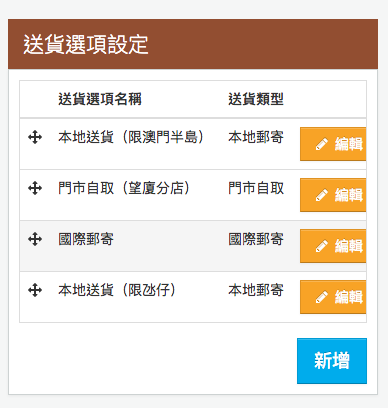Add a new option with 新增 button
388x408 pixels.
[332, 361]
